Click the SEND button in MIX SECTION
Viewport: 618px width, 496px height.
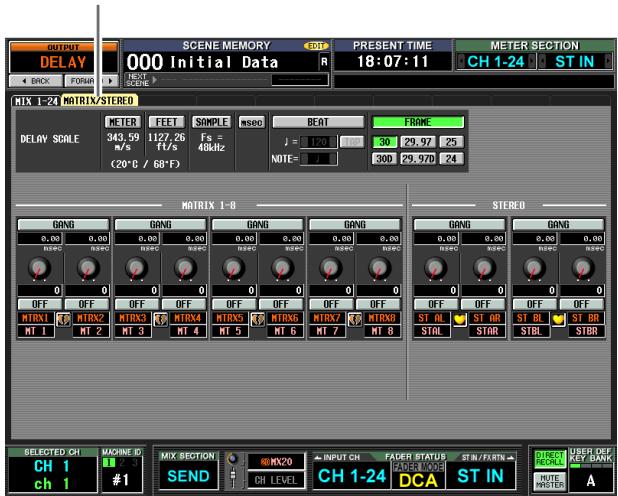click(x=188, y=476)
